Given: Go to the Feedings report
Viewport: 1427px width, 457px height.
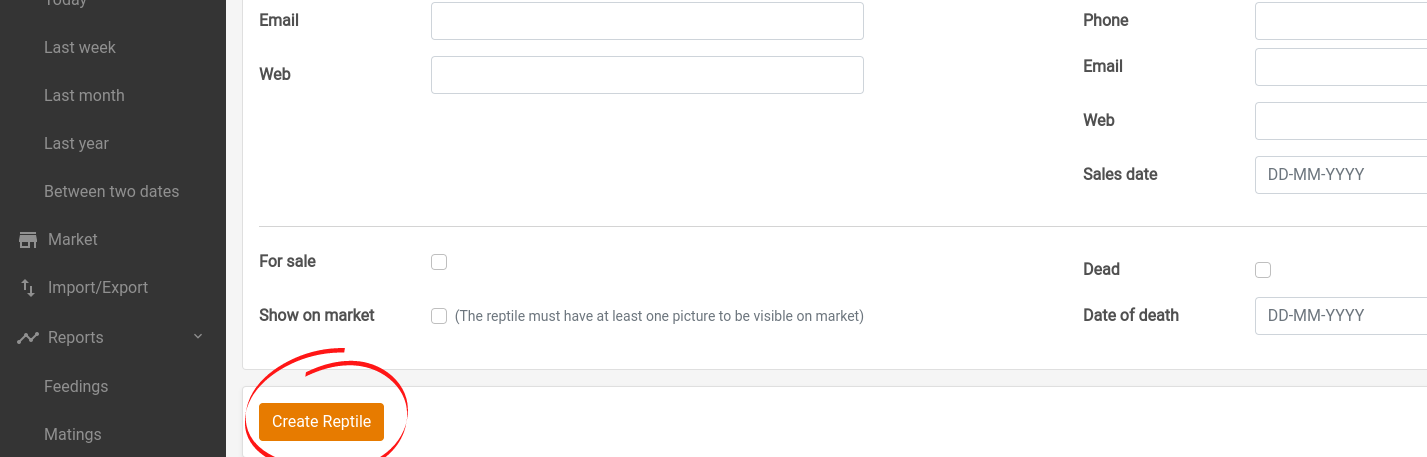Looking at the screenshot, I should coord(76,387).
